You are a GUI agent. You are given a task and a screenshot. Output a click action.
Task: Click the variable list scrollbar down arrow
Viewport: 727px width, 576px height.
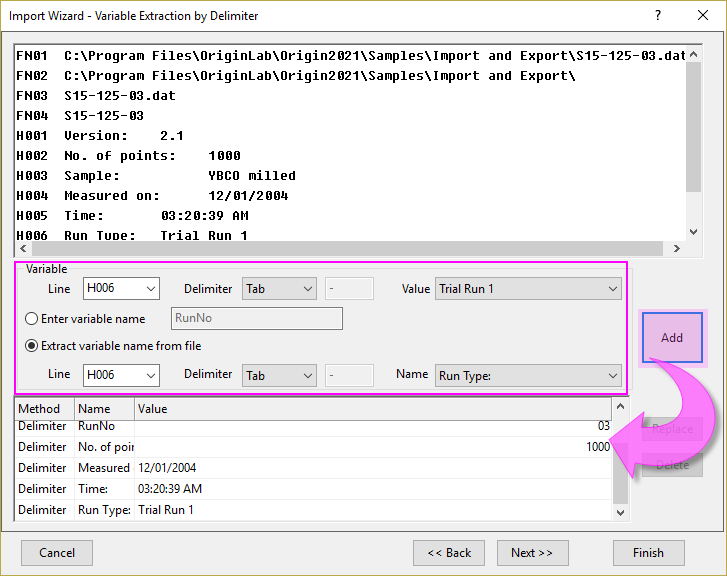pyautogui.click(x=621, y=511)
